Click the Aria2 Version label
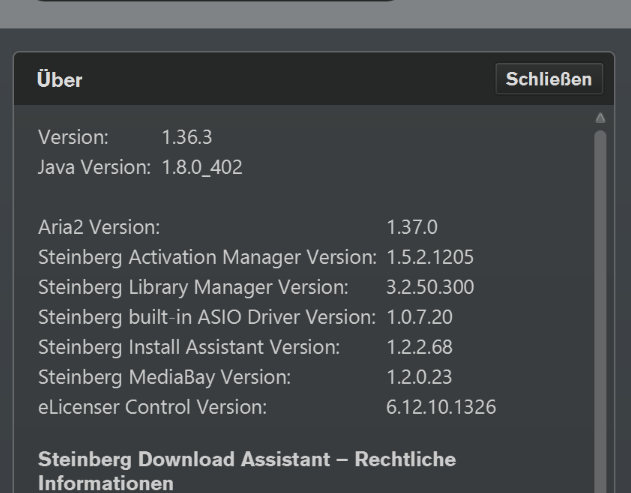Image resolution: width=631 pixels, height=493 pixels. (x=99, y=227)
